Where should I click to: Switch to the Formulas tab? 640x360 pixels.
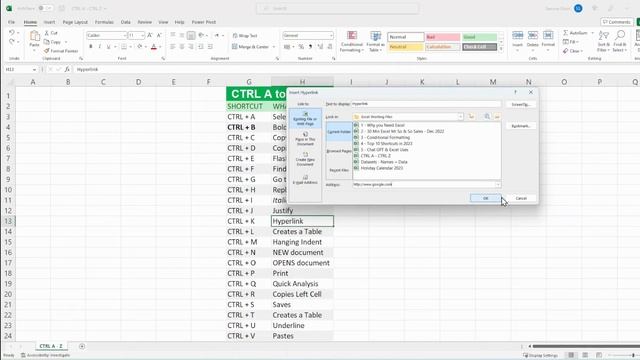(104, 22)
